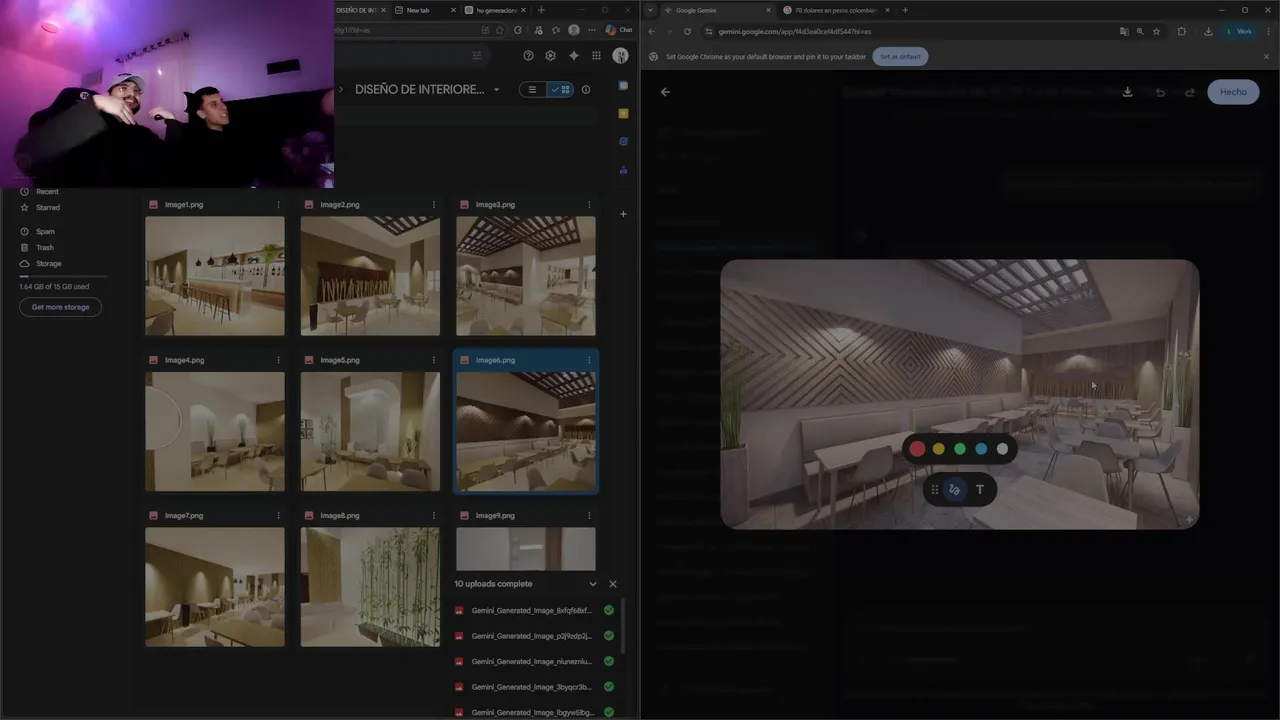Open more actions for Image1.png
Image resolution: width=1280 pixels, height=720 pixels.
tap(278, 204)
